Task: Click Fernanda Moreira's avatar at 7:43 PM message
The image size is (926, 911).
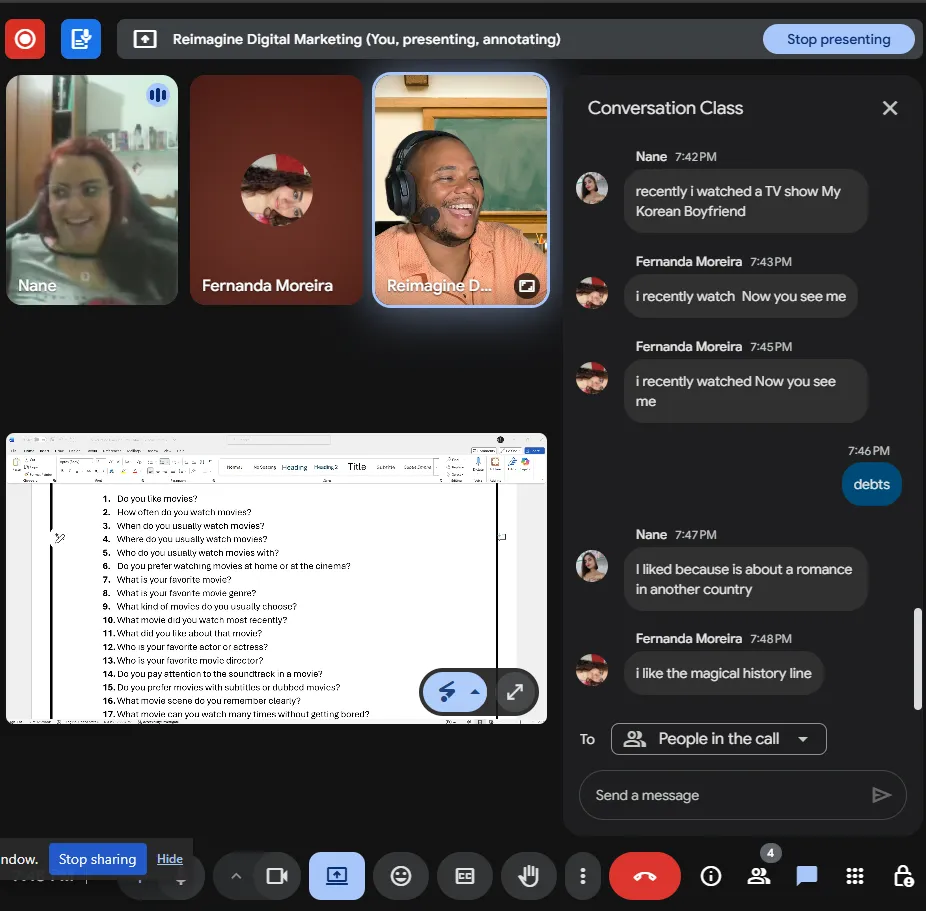Action: tap(592, 293)
